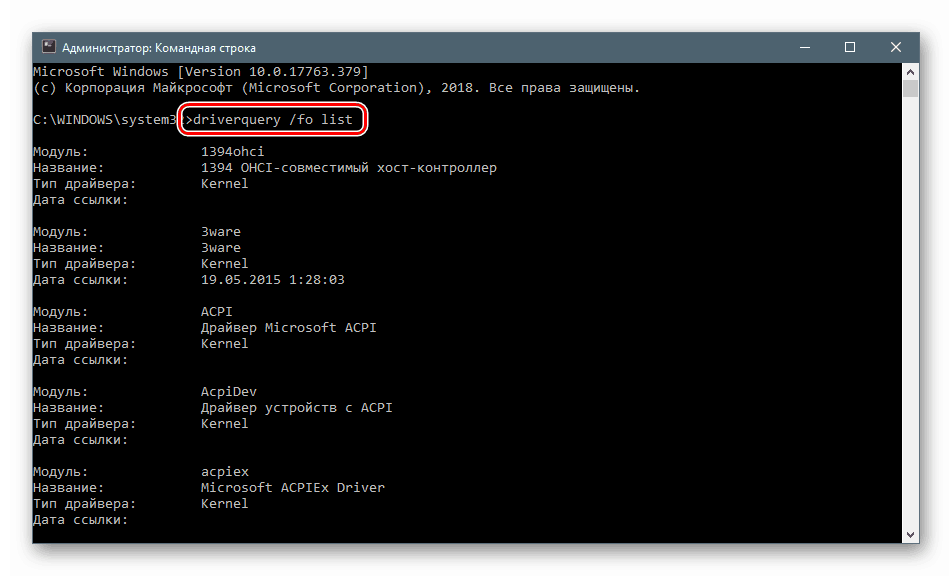
Task: Click the title text 'Администратор: Командная строка'
Action: coord(158,48)
